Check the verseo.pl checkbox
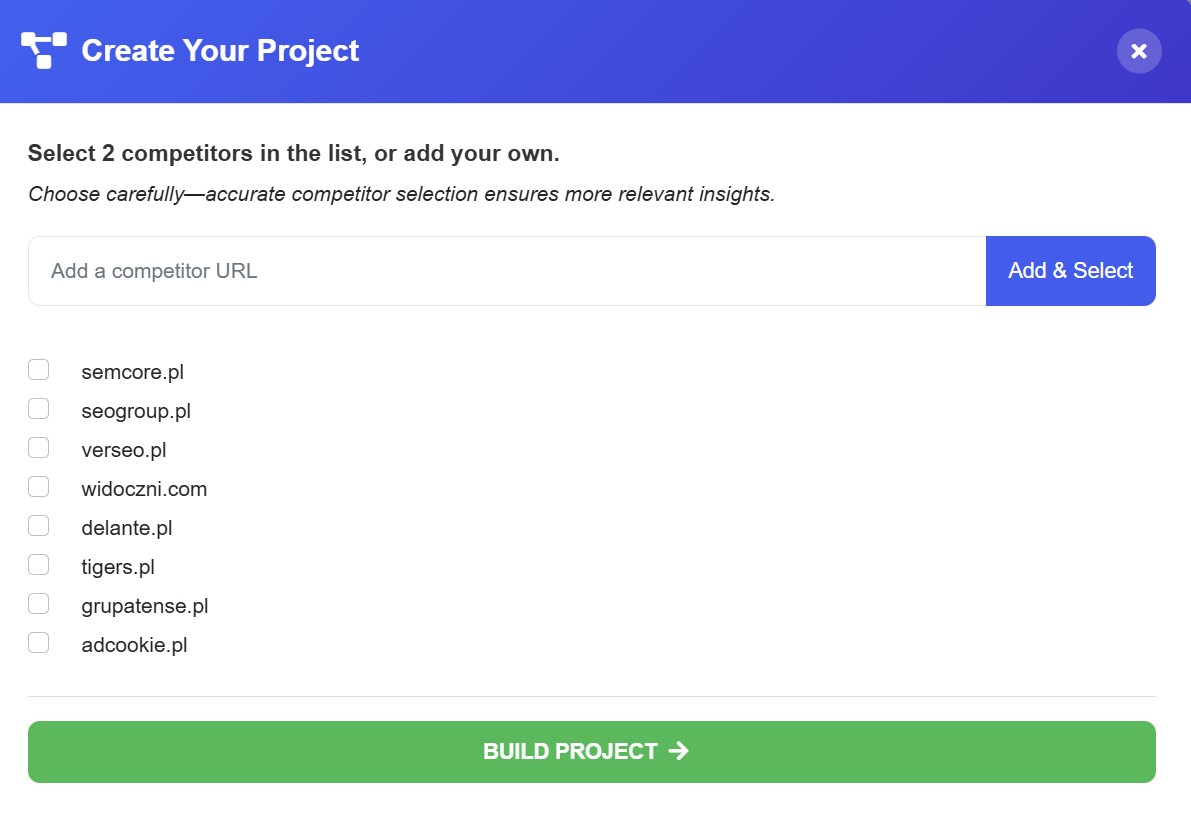 tap(39, 448)
